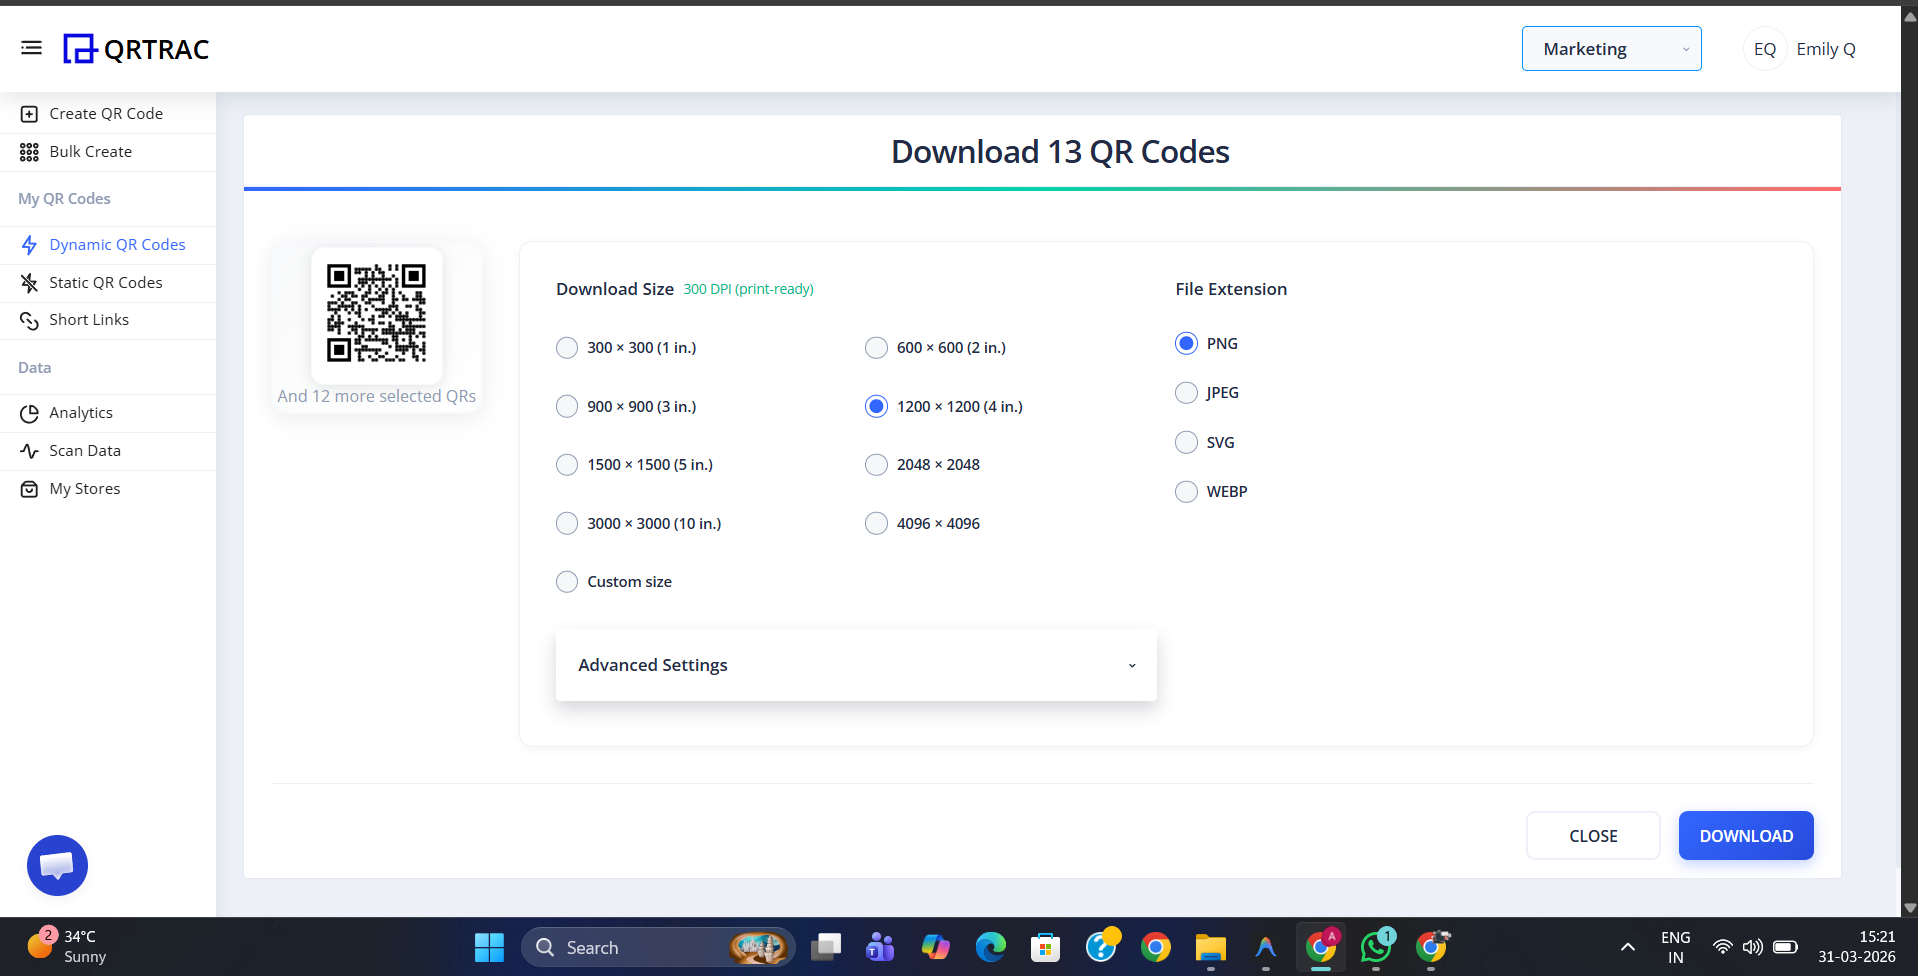Select JPEG as the file extension
The image size is (1918, 976).
tap(1186, 392)
